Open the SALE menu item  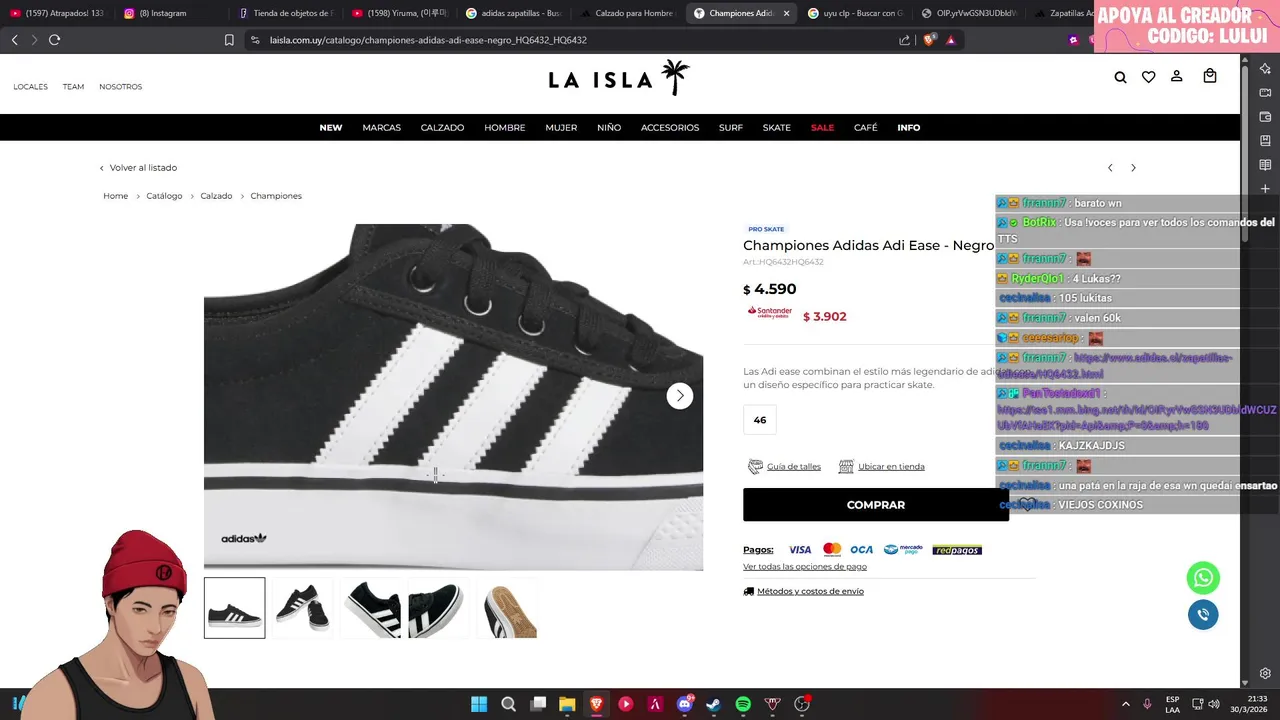pyautogui.click(x=822, y=128)
